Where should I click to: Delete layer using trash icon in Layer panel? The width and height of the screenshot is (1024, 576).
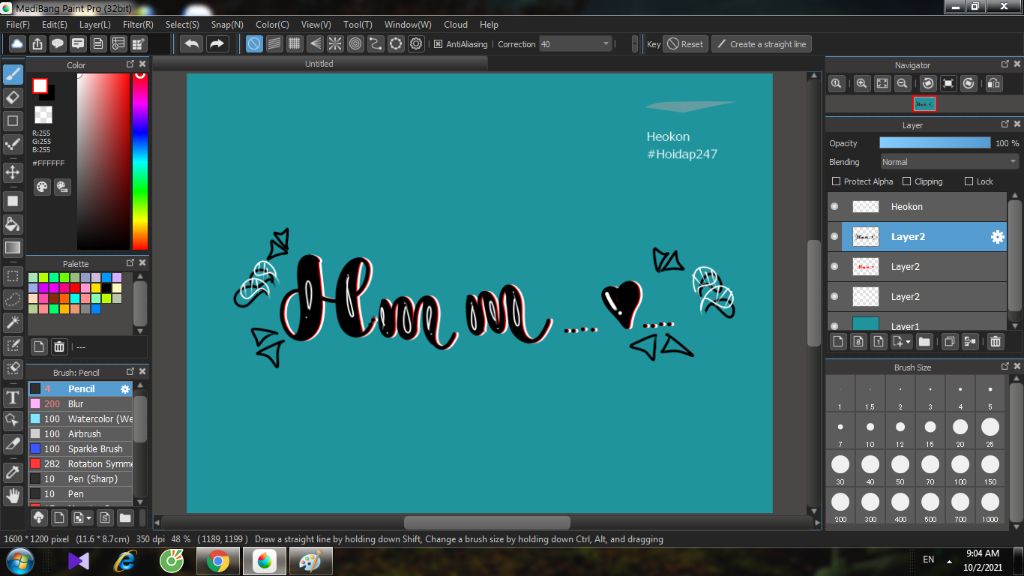pos(995,342)
